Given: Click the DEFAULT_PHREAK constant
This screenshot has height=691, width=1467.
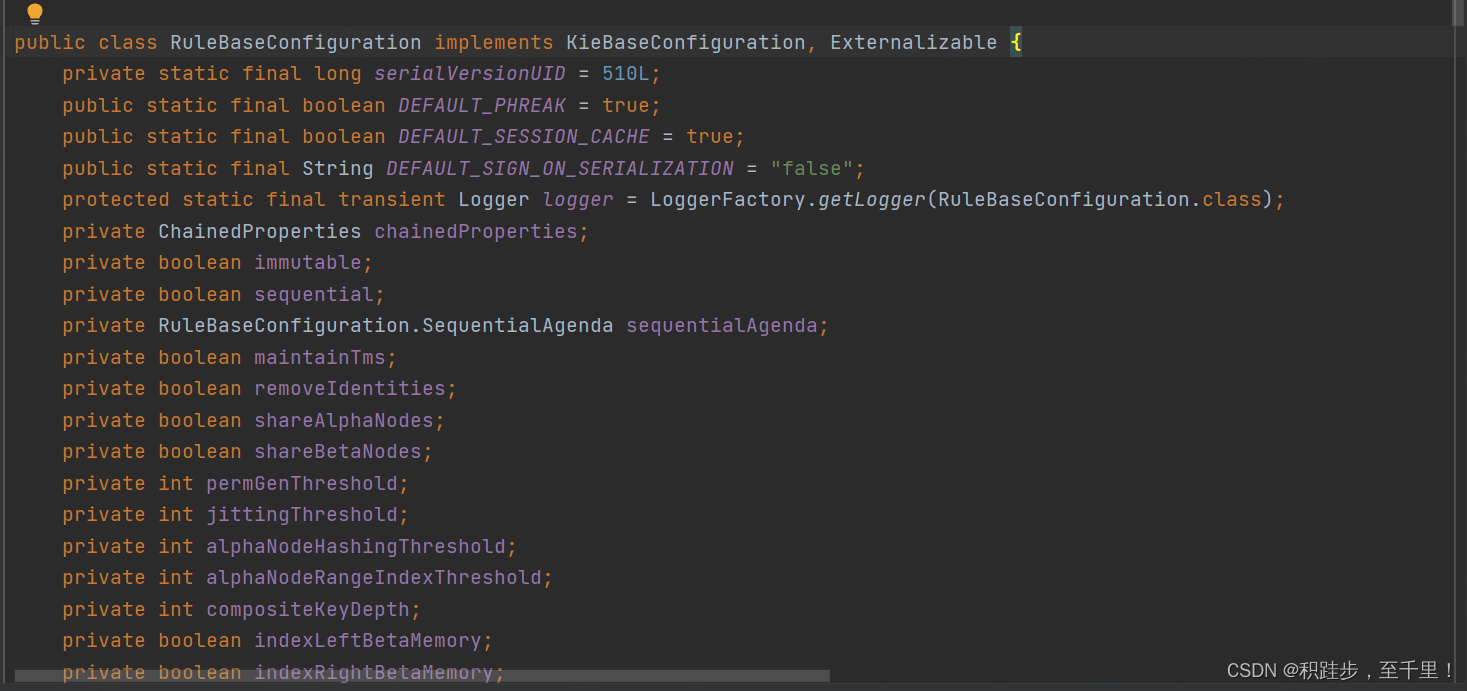Looking at the screenshot, I should point(482,105).
